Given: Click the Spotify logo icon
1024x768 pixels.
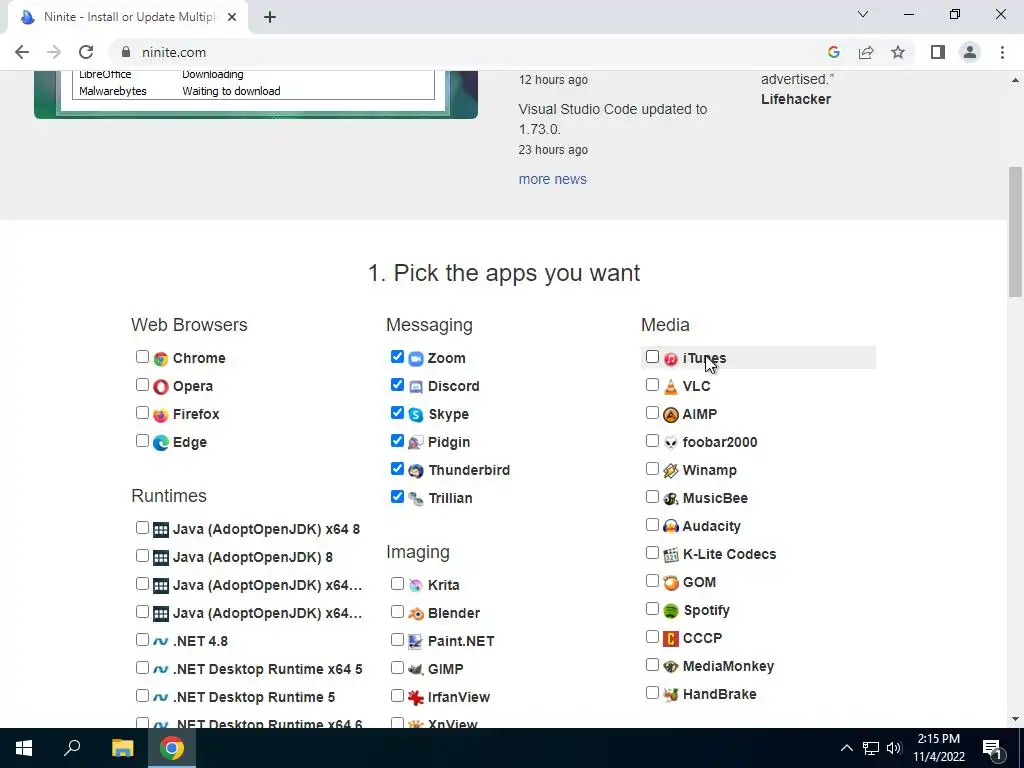Looking at the screenshot, I should (x=671, y=611).
